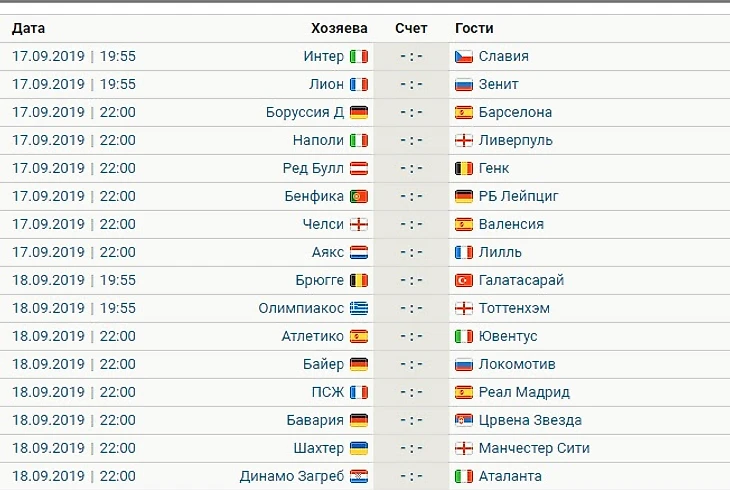Open the Барселона team link
Image resolution: width=730 pixels, height=490 pixels.
(516, 113)
